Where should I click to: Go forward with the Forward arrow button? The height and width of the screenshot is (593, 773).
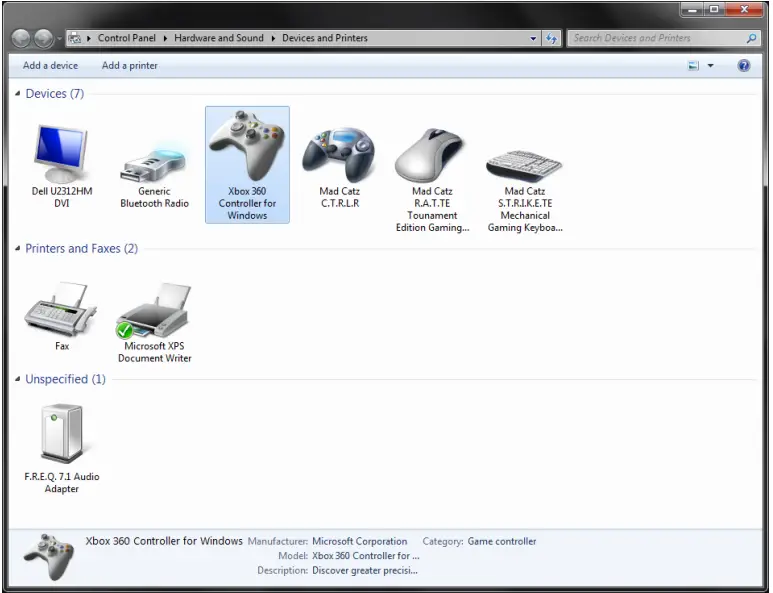(x=43, y=38)
